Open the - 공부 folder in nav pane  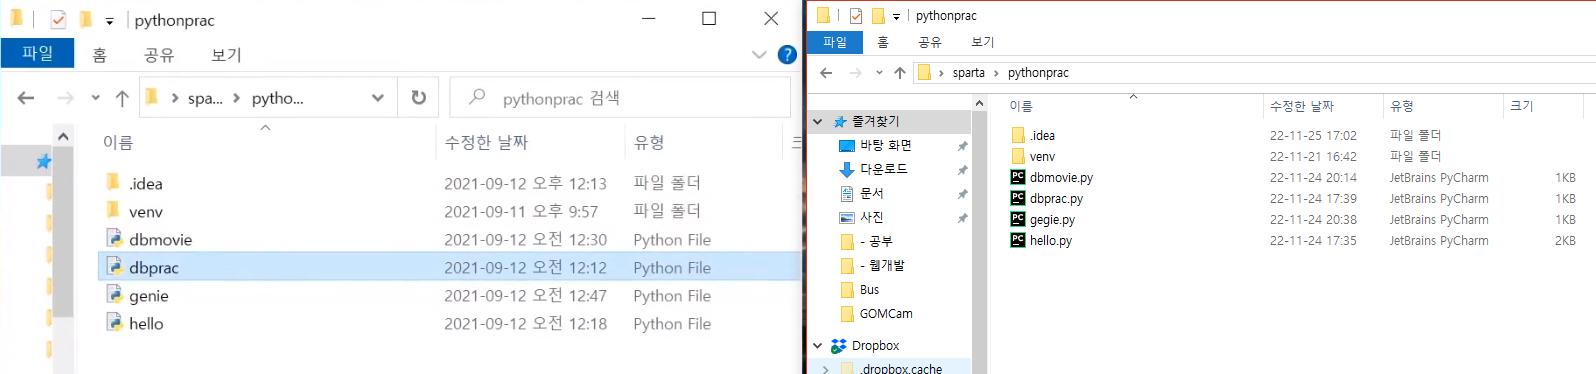876,241
